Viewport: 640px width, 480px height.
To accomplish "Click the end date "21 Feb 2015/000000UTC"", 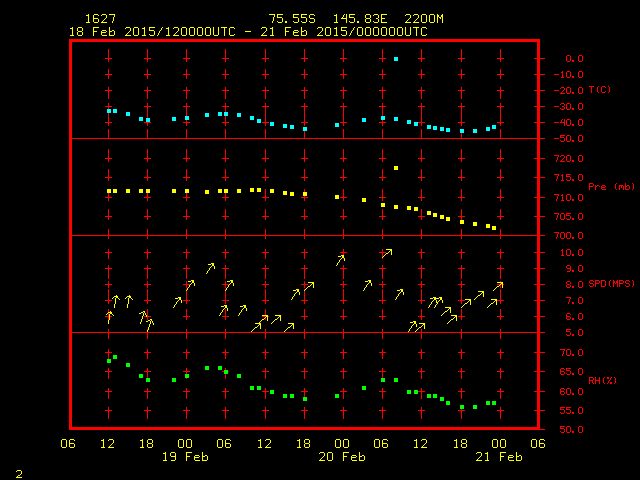I will tap(344, 32).
